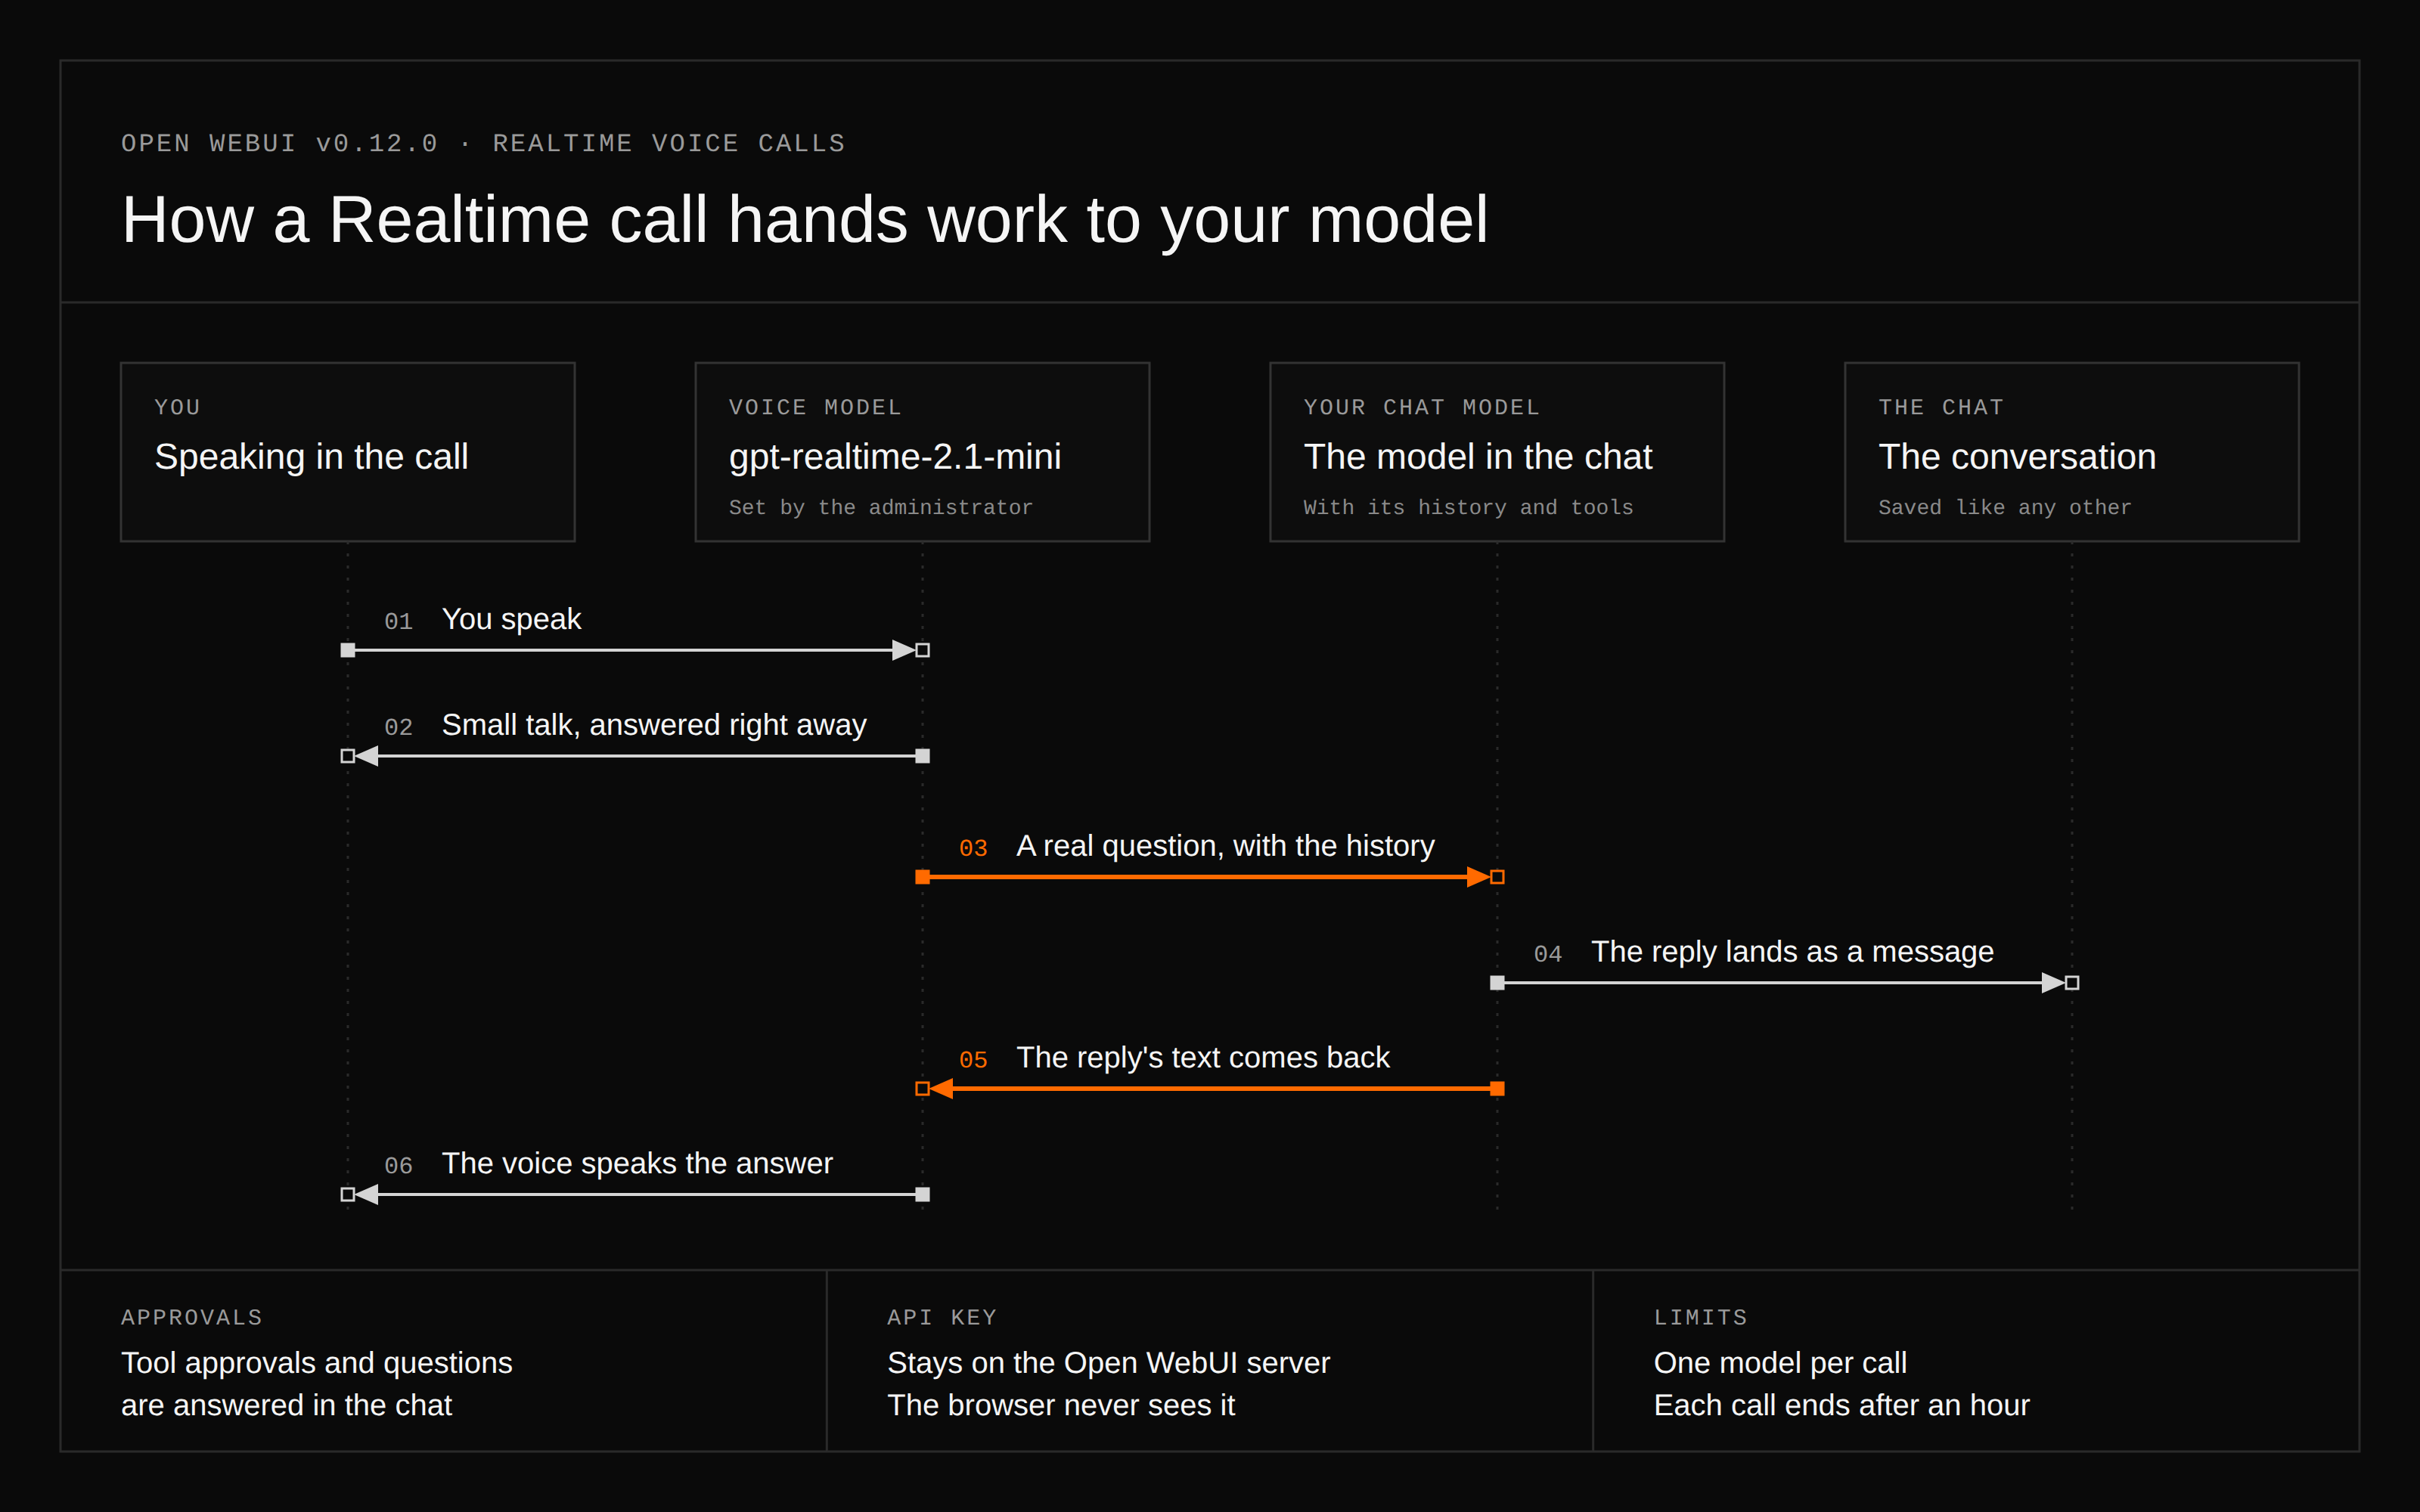Click the 'THE CHAT' label
2420x1512 pixels.
[1940, 407]
